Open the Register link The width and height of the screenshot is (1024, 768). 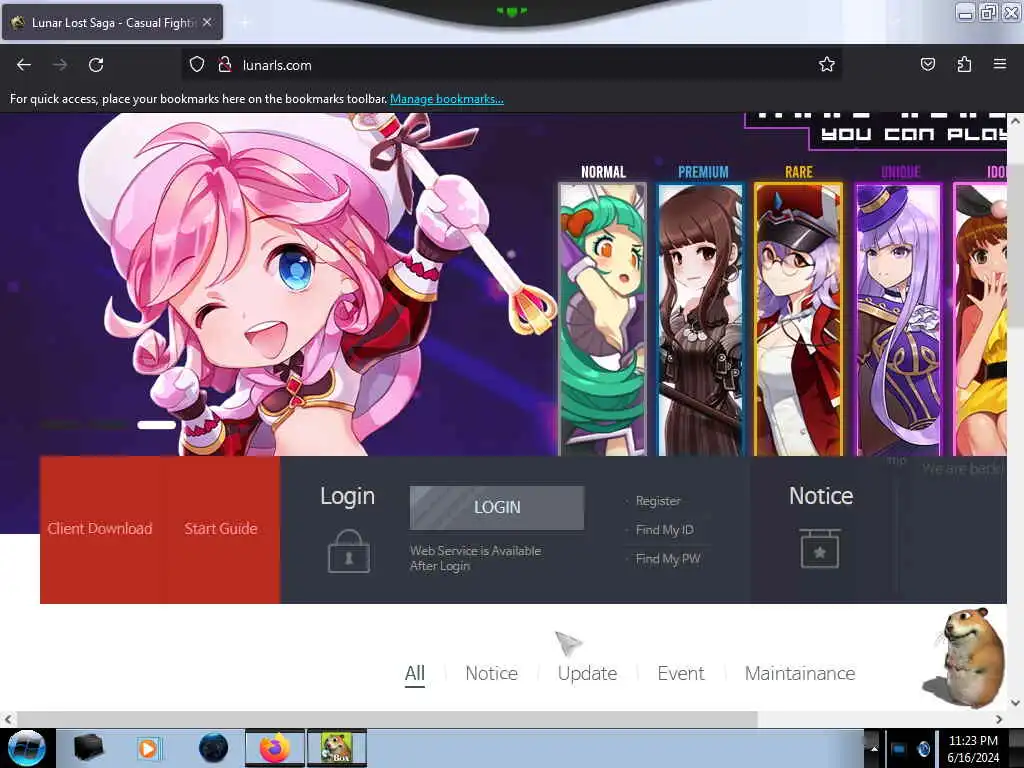pyautogui.click(x=658, y=501)
